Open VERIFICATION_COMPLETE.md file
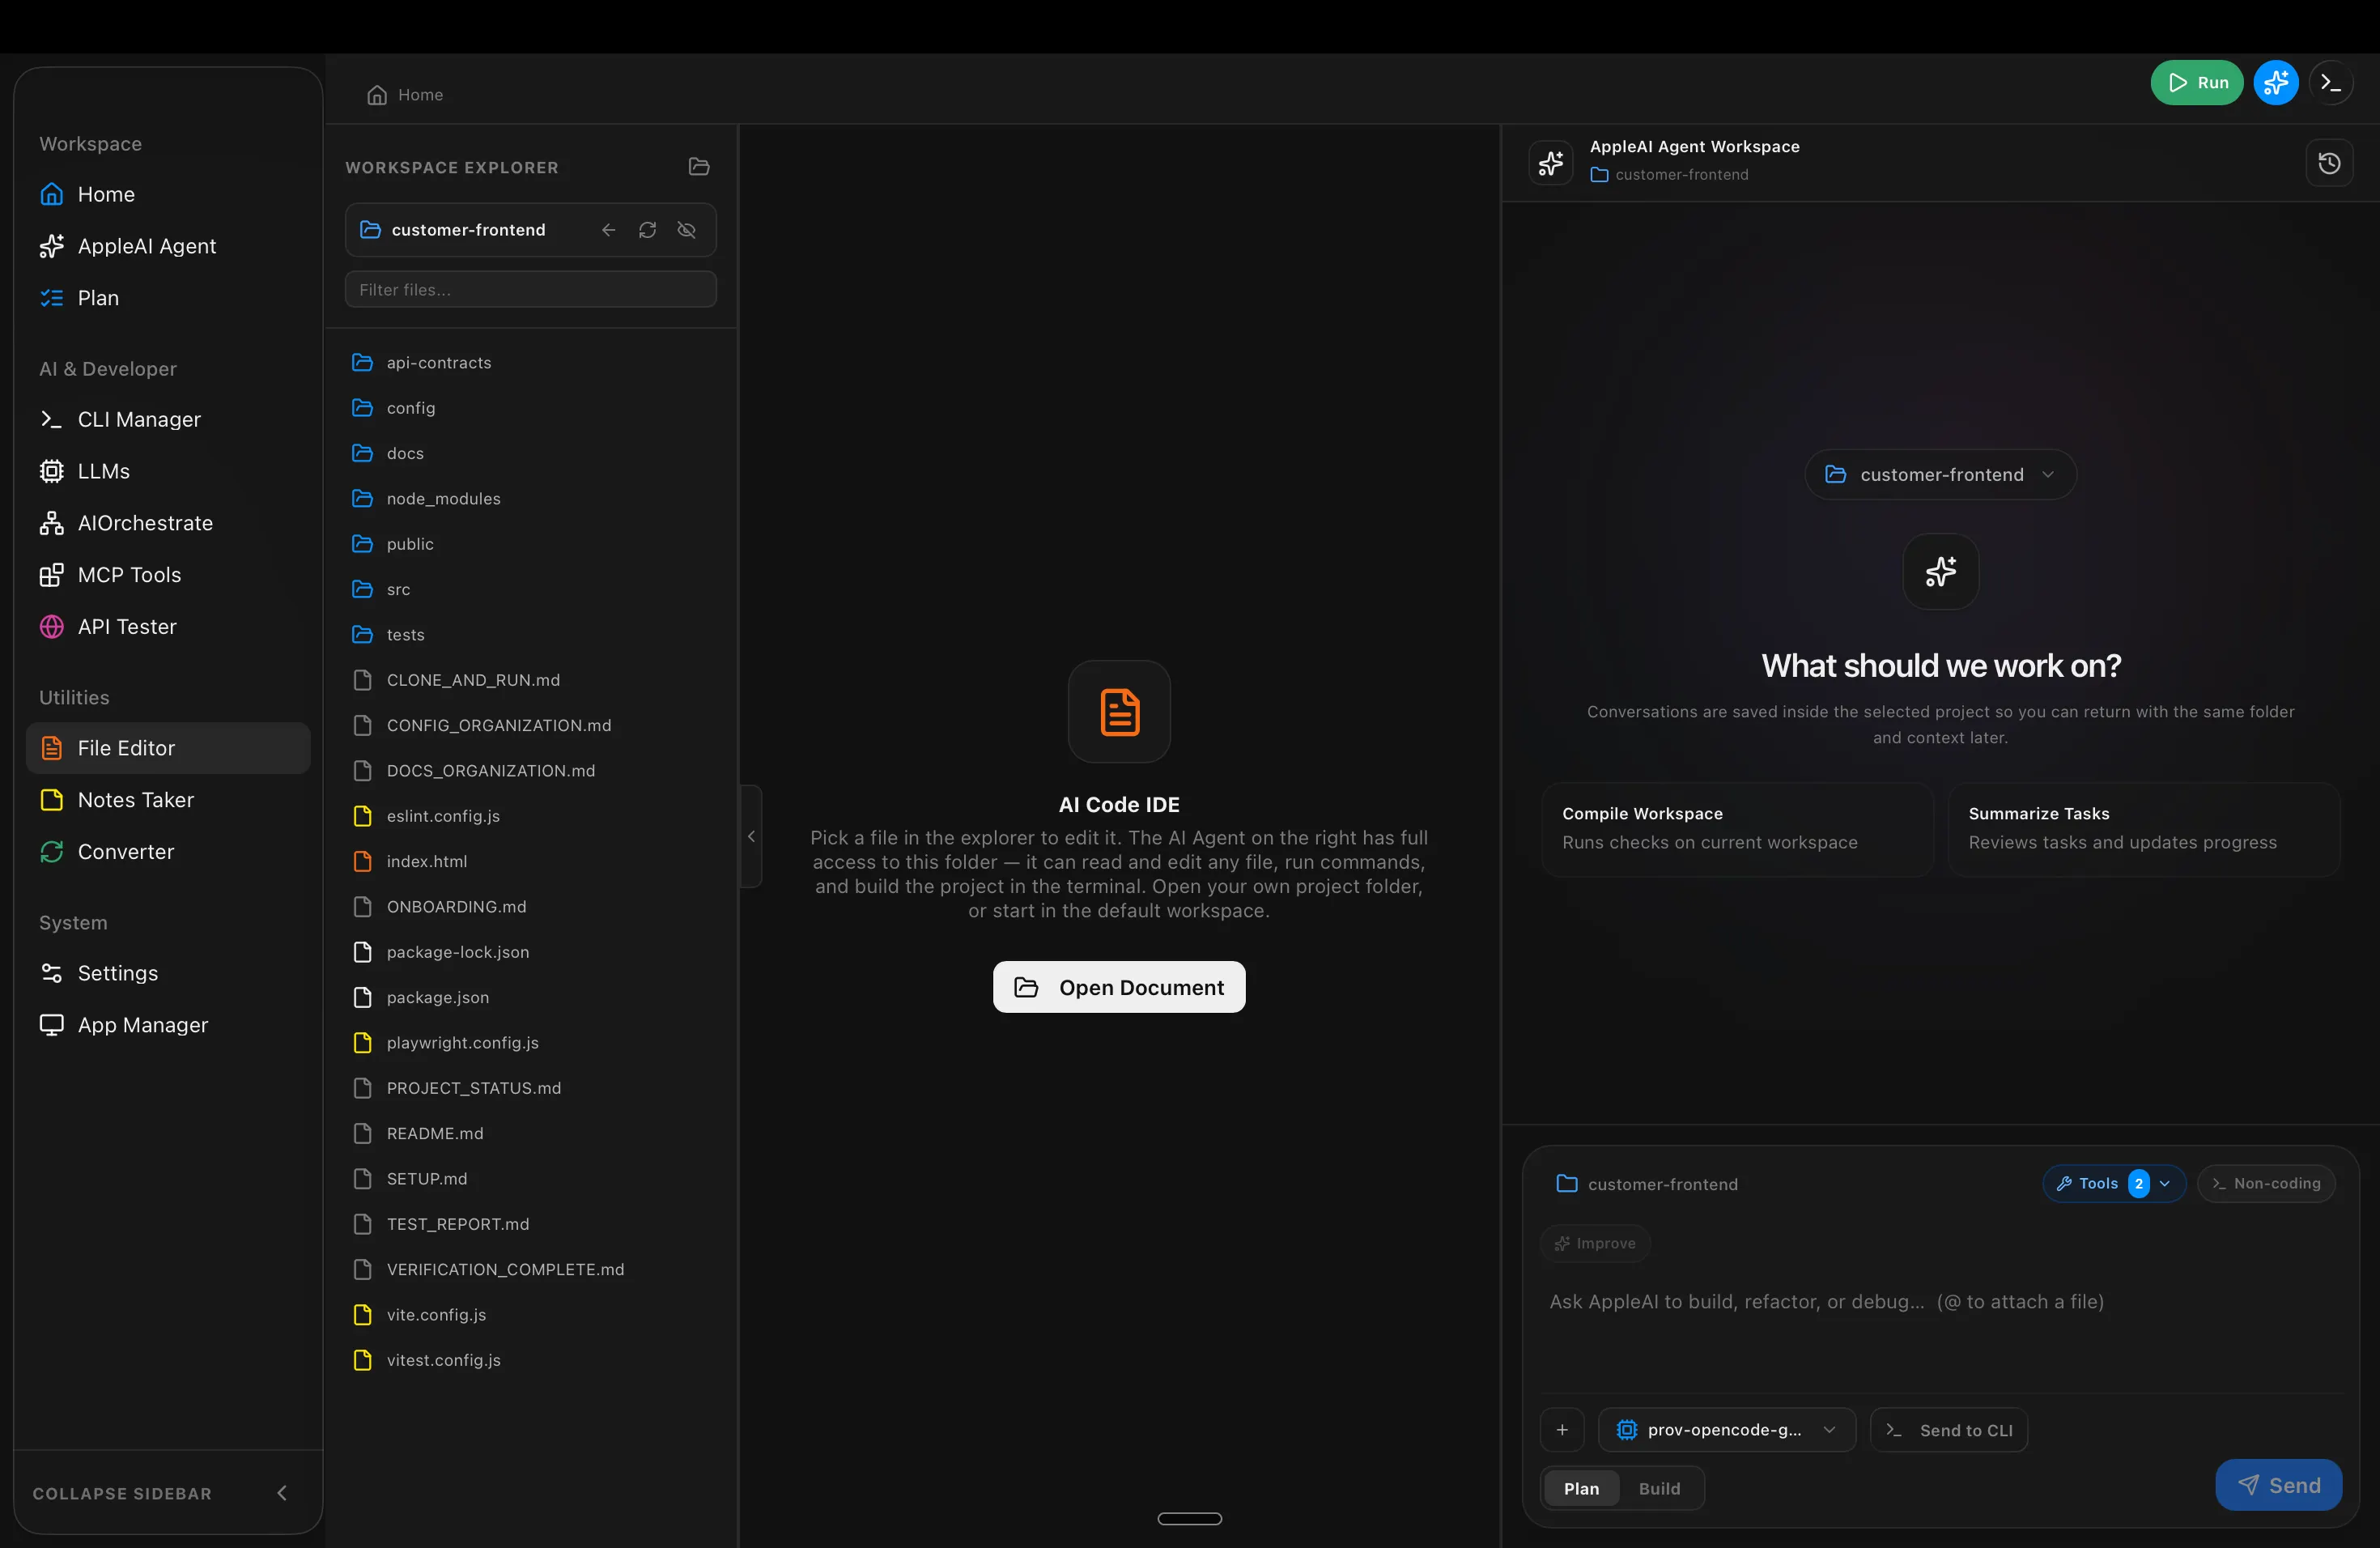2380x1548 pixels. (530, 1269)
